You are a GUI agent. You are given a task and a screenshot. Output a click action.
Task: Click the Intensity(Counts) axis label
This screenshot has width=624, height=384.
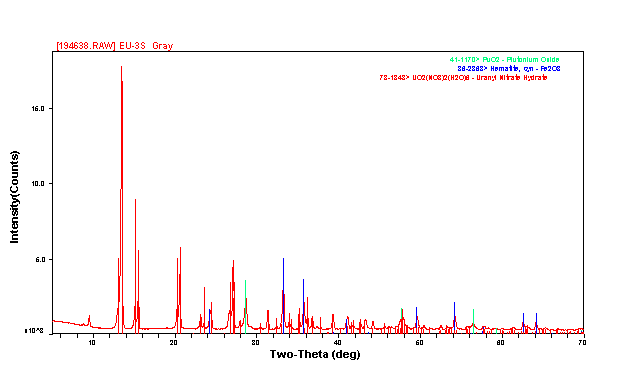pos(14,197)
